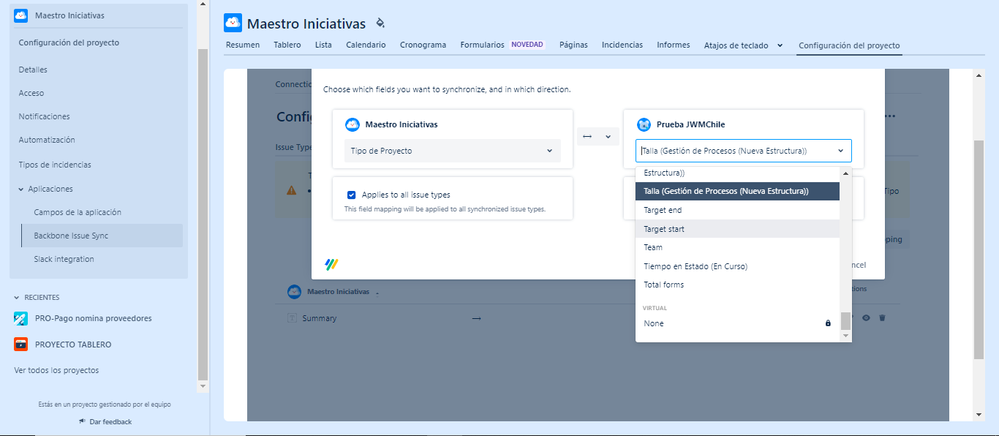Image resolution: width=999 pixels, height=436 pixels.
Task: Switch to the Cronograma tab
Action: click(423, 45)
